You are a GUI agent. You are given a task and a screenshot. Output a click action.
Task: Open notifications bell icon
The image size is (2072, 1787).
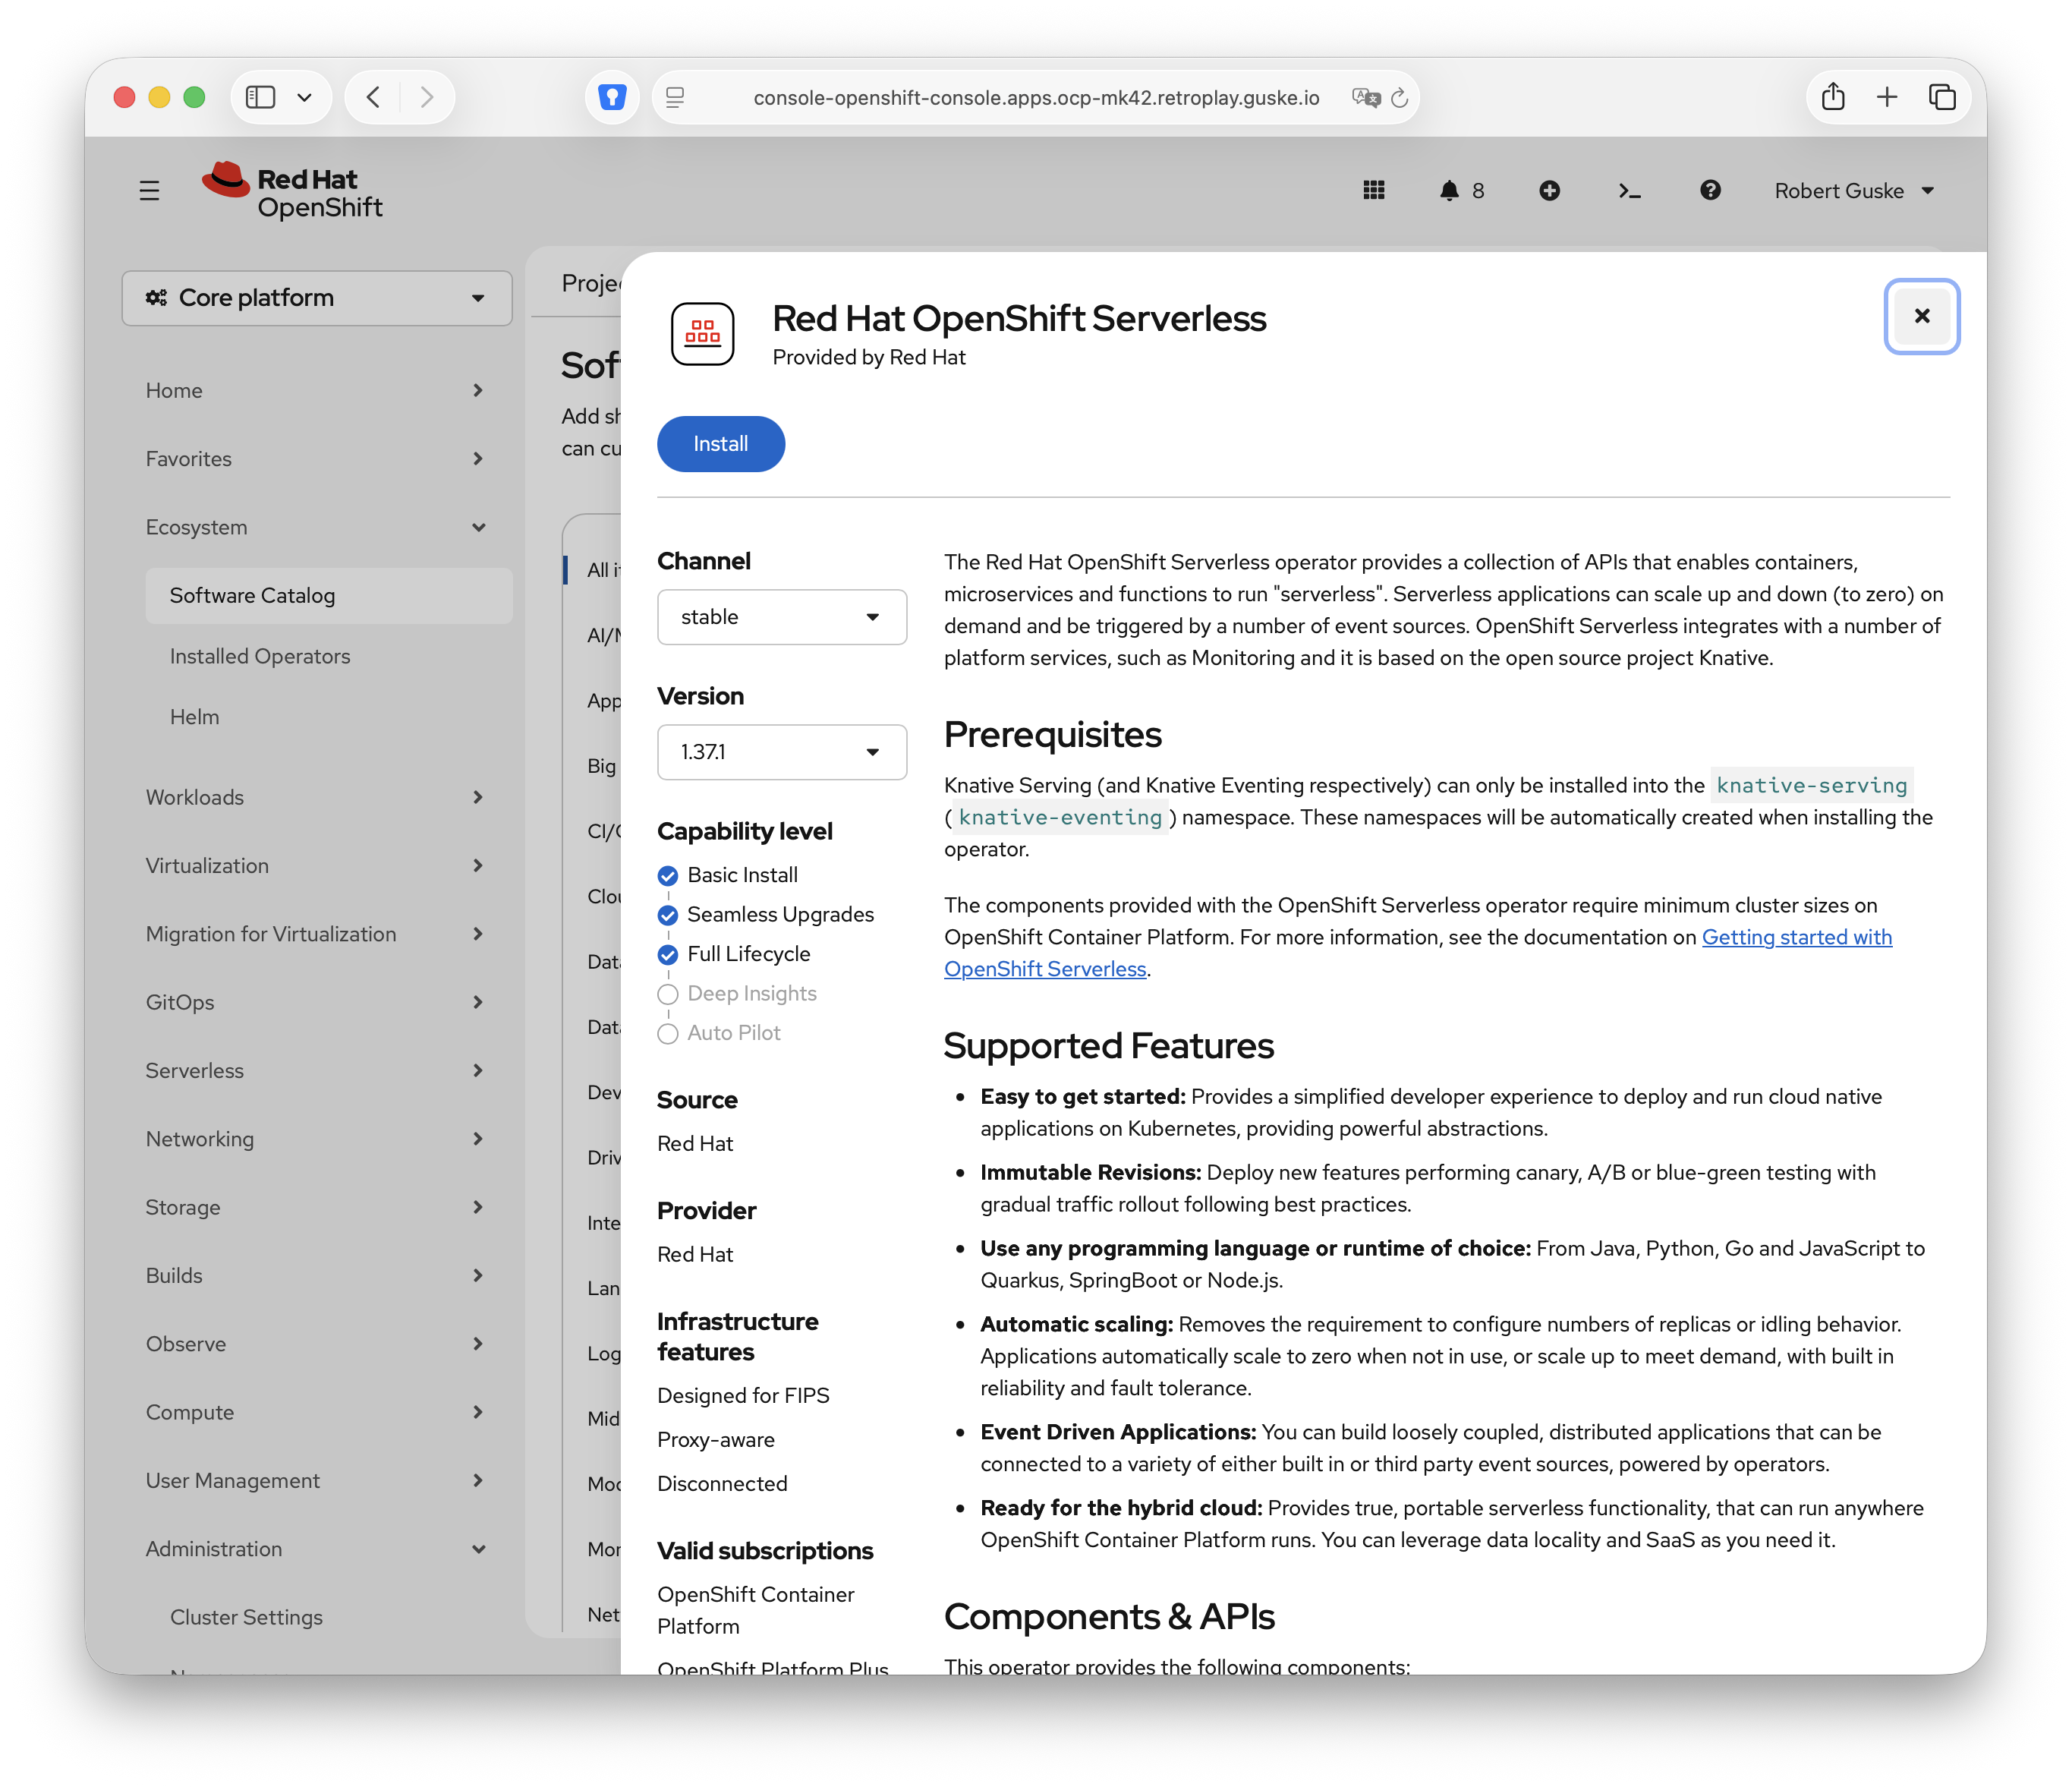click(x=1448, y=190)
